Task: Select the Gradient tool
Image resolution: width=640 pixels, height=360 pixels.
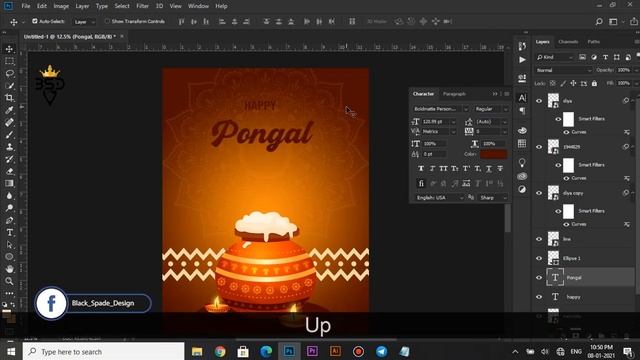Action: 9,184
